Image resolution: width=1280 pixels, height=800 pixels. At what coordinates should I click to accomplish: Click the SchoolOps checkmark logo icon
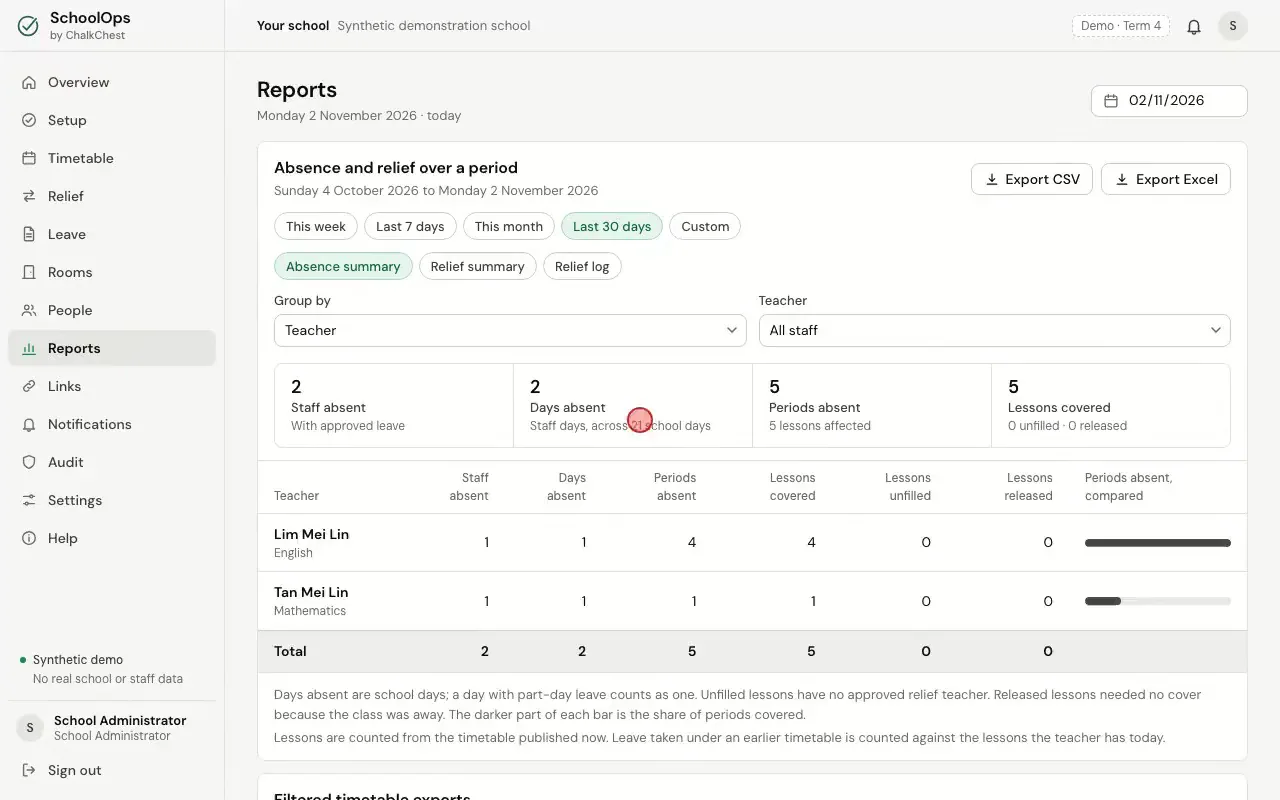coord(28,26)
